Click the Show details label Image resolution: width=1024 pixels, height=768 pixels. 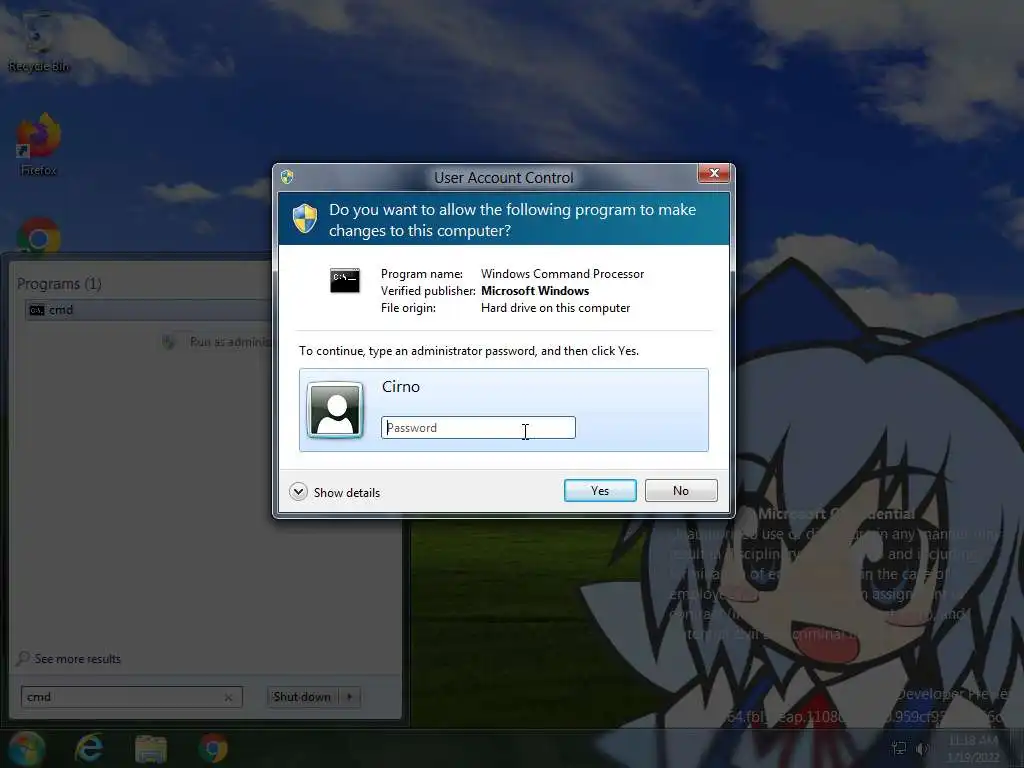pyautogui.click(x=347, y=492)
